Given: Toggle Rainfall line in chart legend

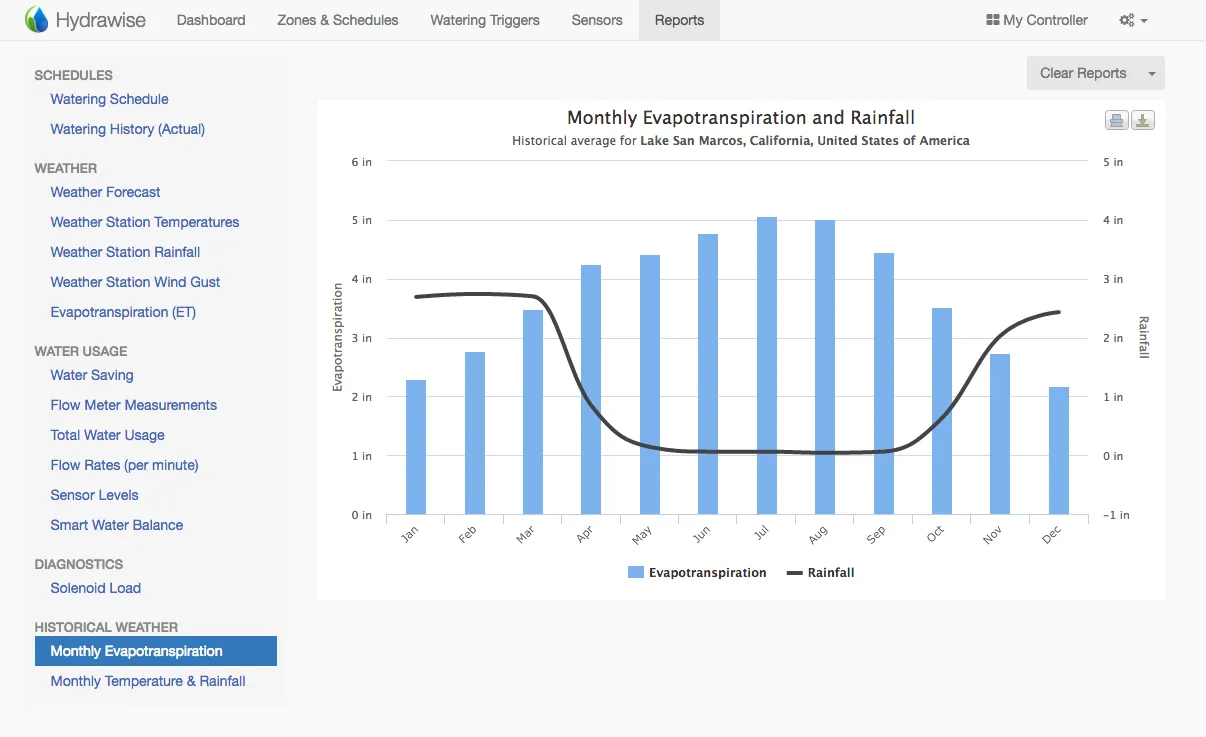Looking at the screenshot, I should pyautogui.click(x=820, y=573).
